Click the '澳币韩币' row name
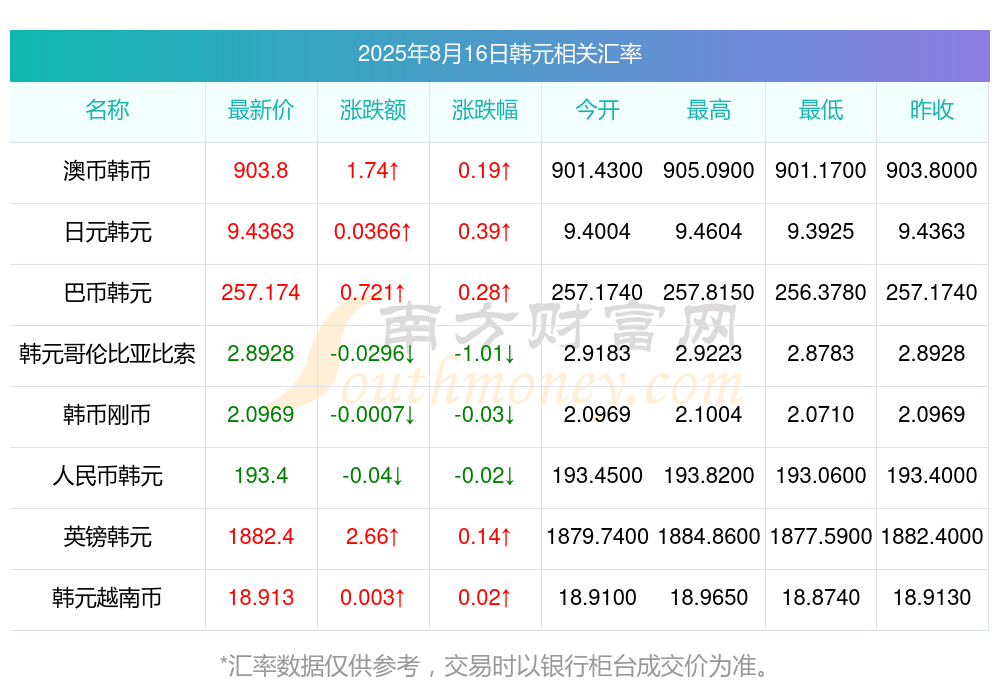 [x=107, y=171]
